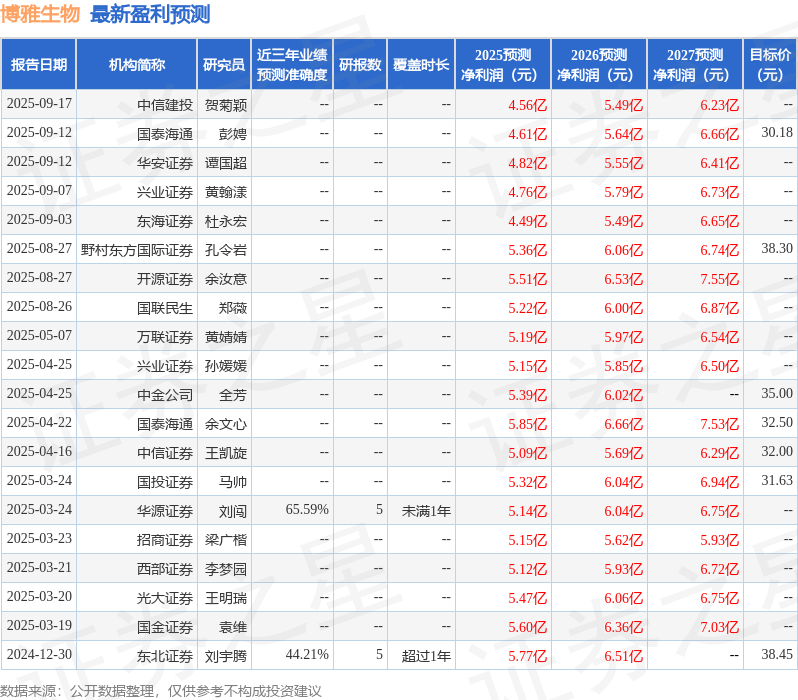Viewport: 798px width, 700px height.
Task: Select researcher 余文心
Action: click(226, 424)
